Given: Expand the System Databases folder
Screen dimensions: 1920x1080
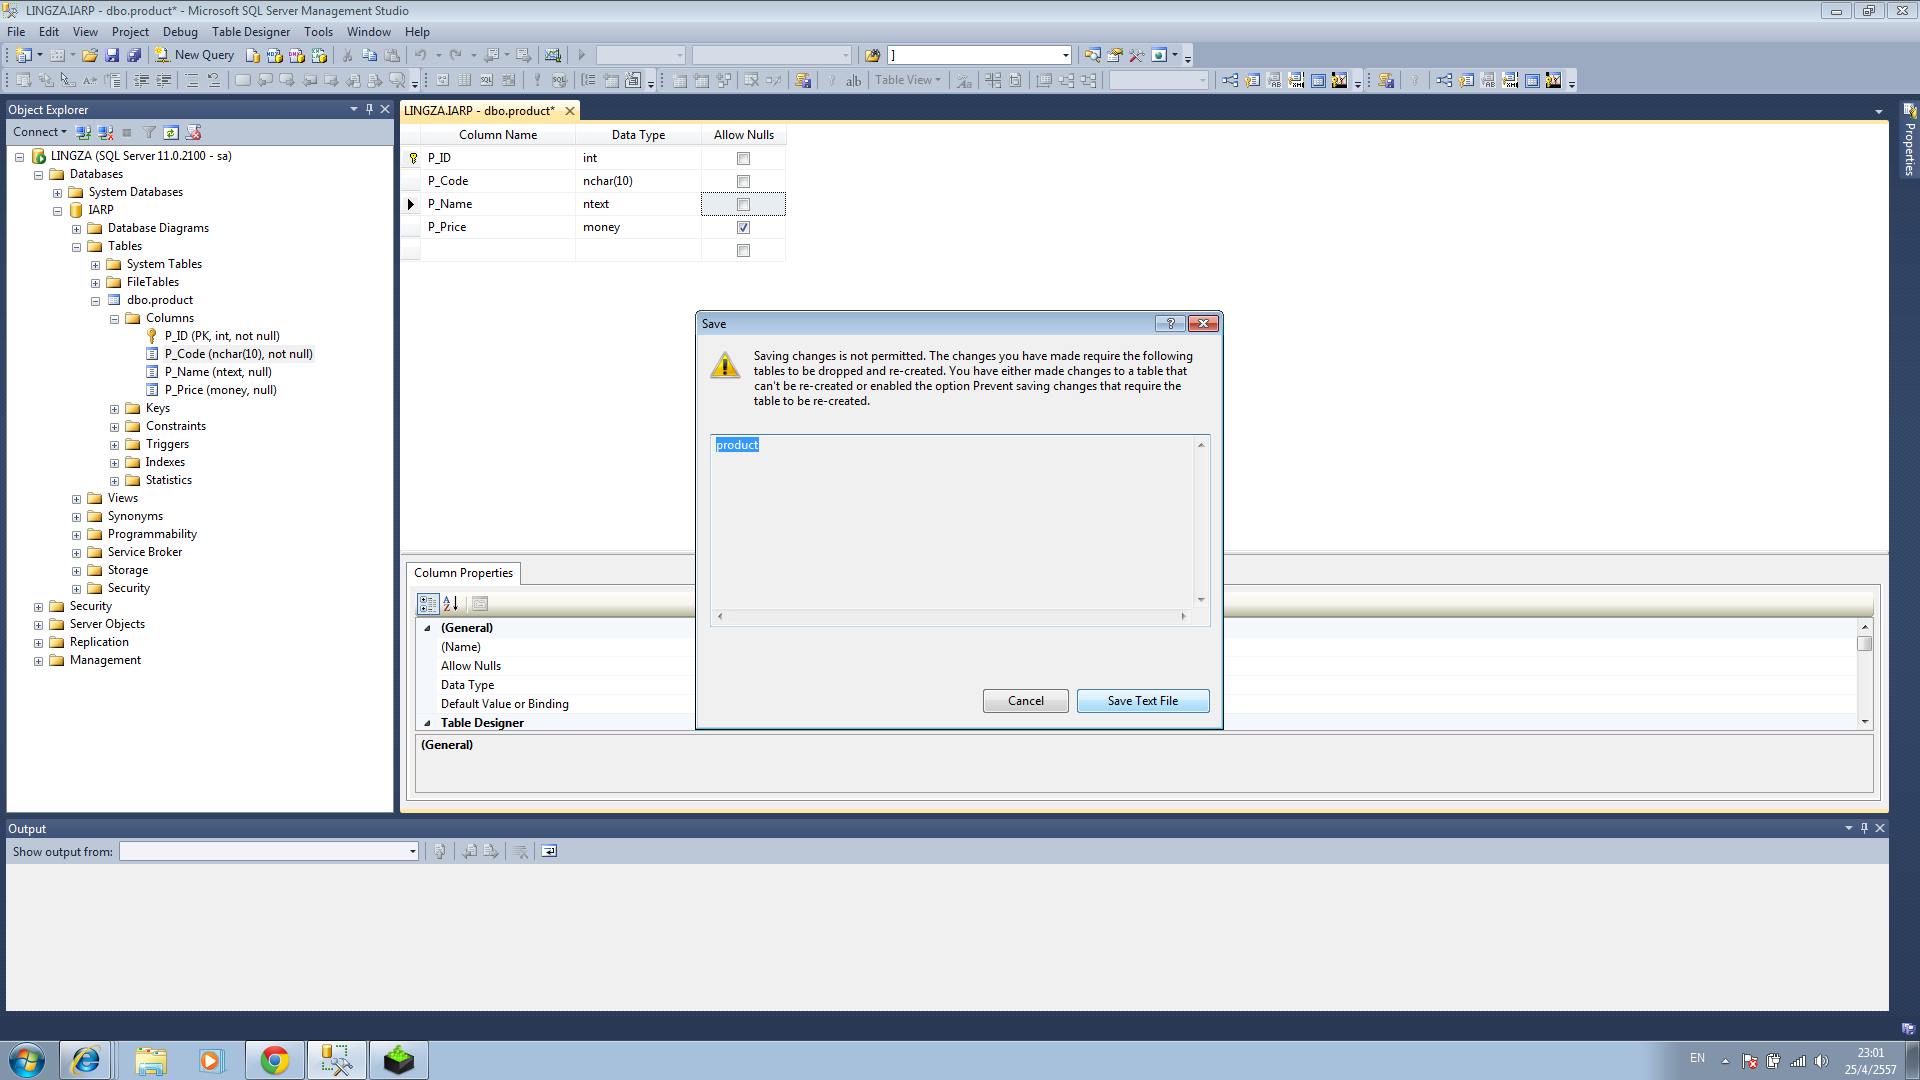Looking at the screenshot, I should 57,192.
